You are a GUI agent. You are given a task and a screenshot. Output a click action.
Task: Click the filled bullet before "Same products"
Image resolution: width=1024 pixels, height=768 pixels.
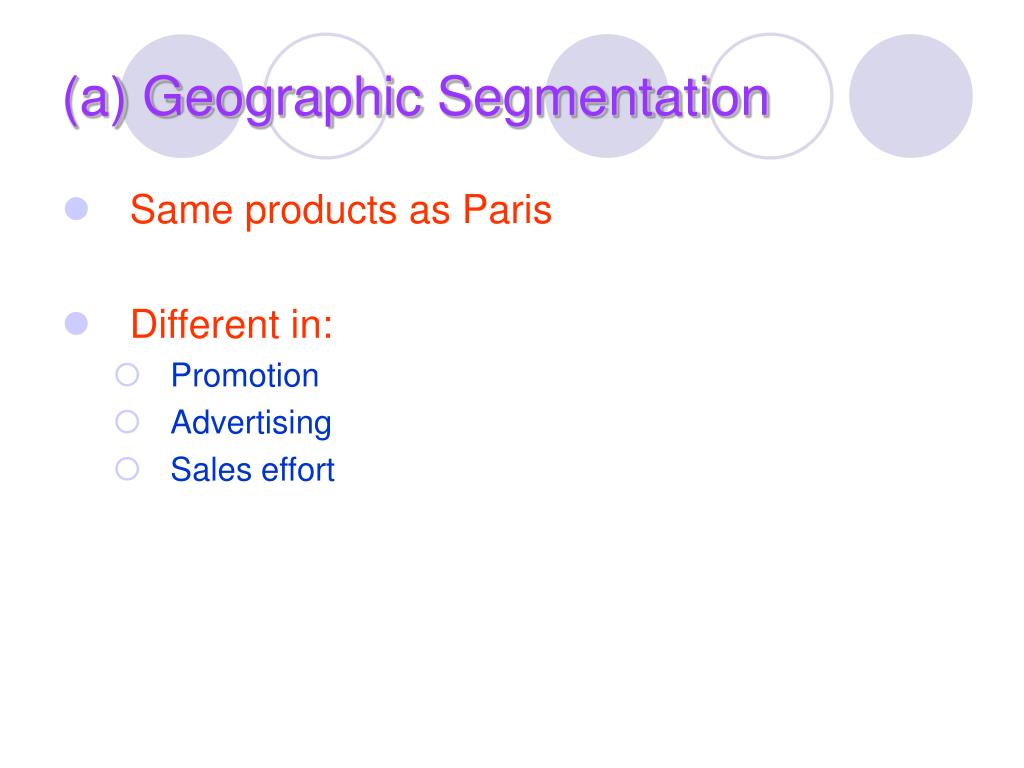(77, 209)
